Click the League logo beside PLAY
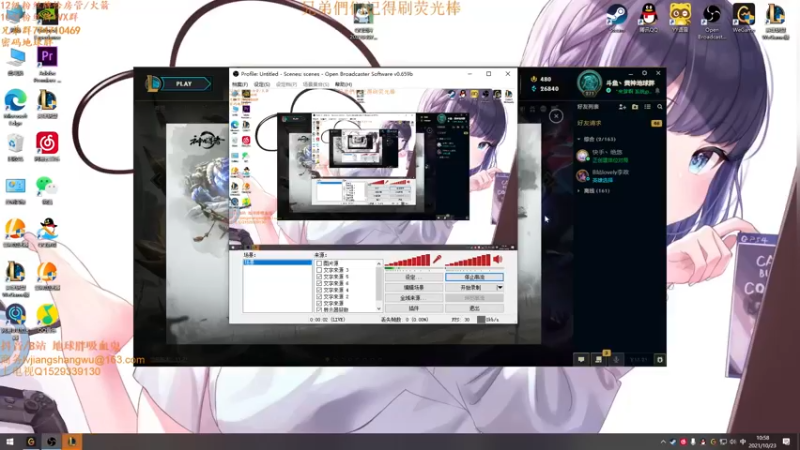800x450 pixels. [153, 84]
